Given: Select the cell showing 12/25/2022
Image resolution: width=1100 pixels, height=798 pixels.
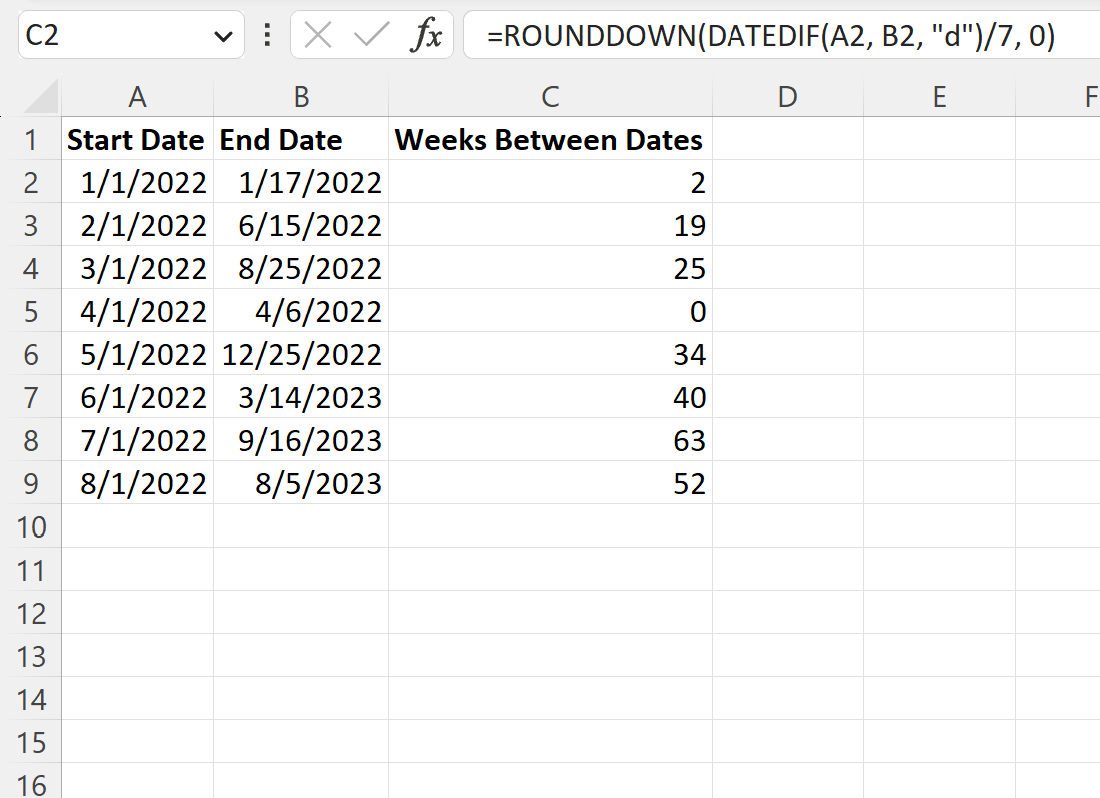Looking at the screenshot, I should (300, 354).
